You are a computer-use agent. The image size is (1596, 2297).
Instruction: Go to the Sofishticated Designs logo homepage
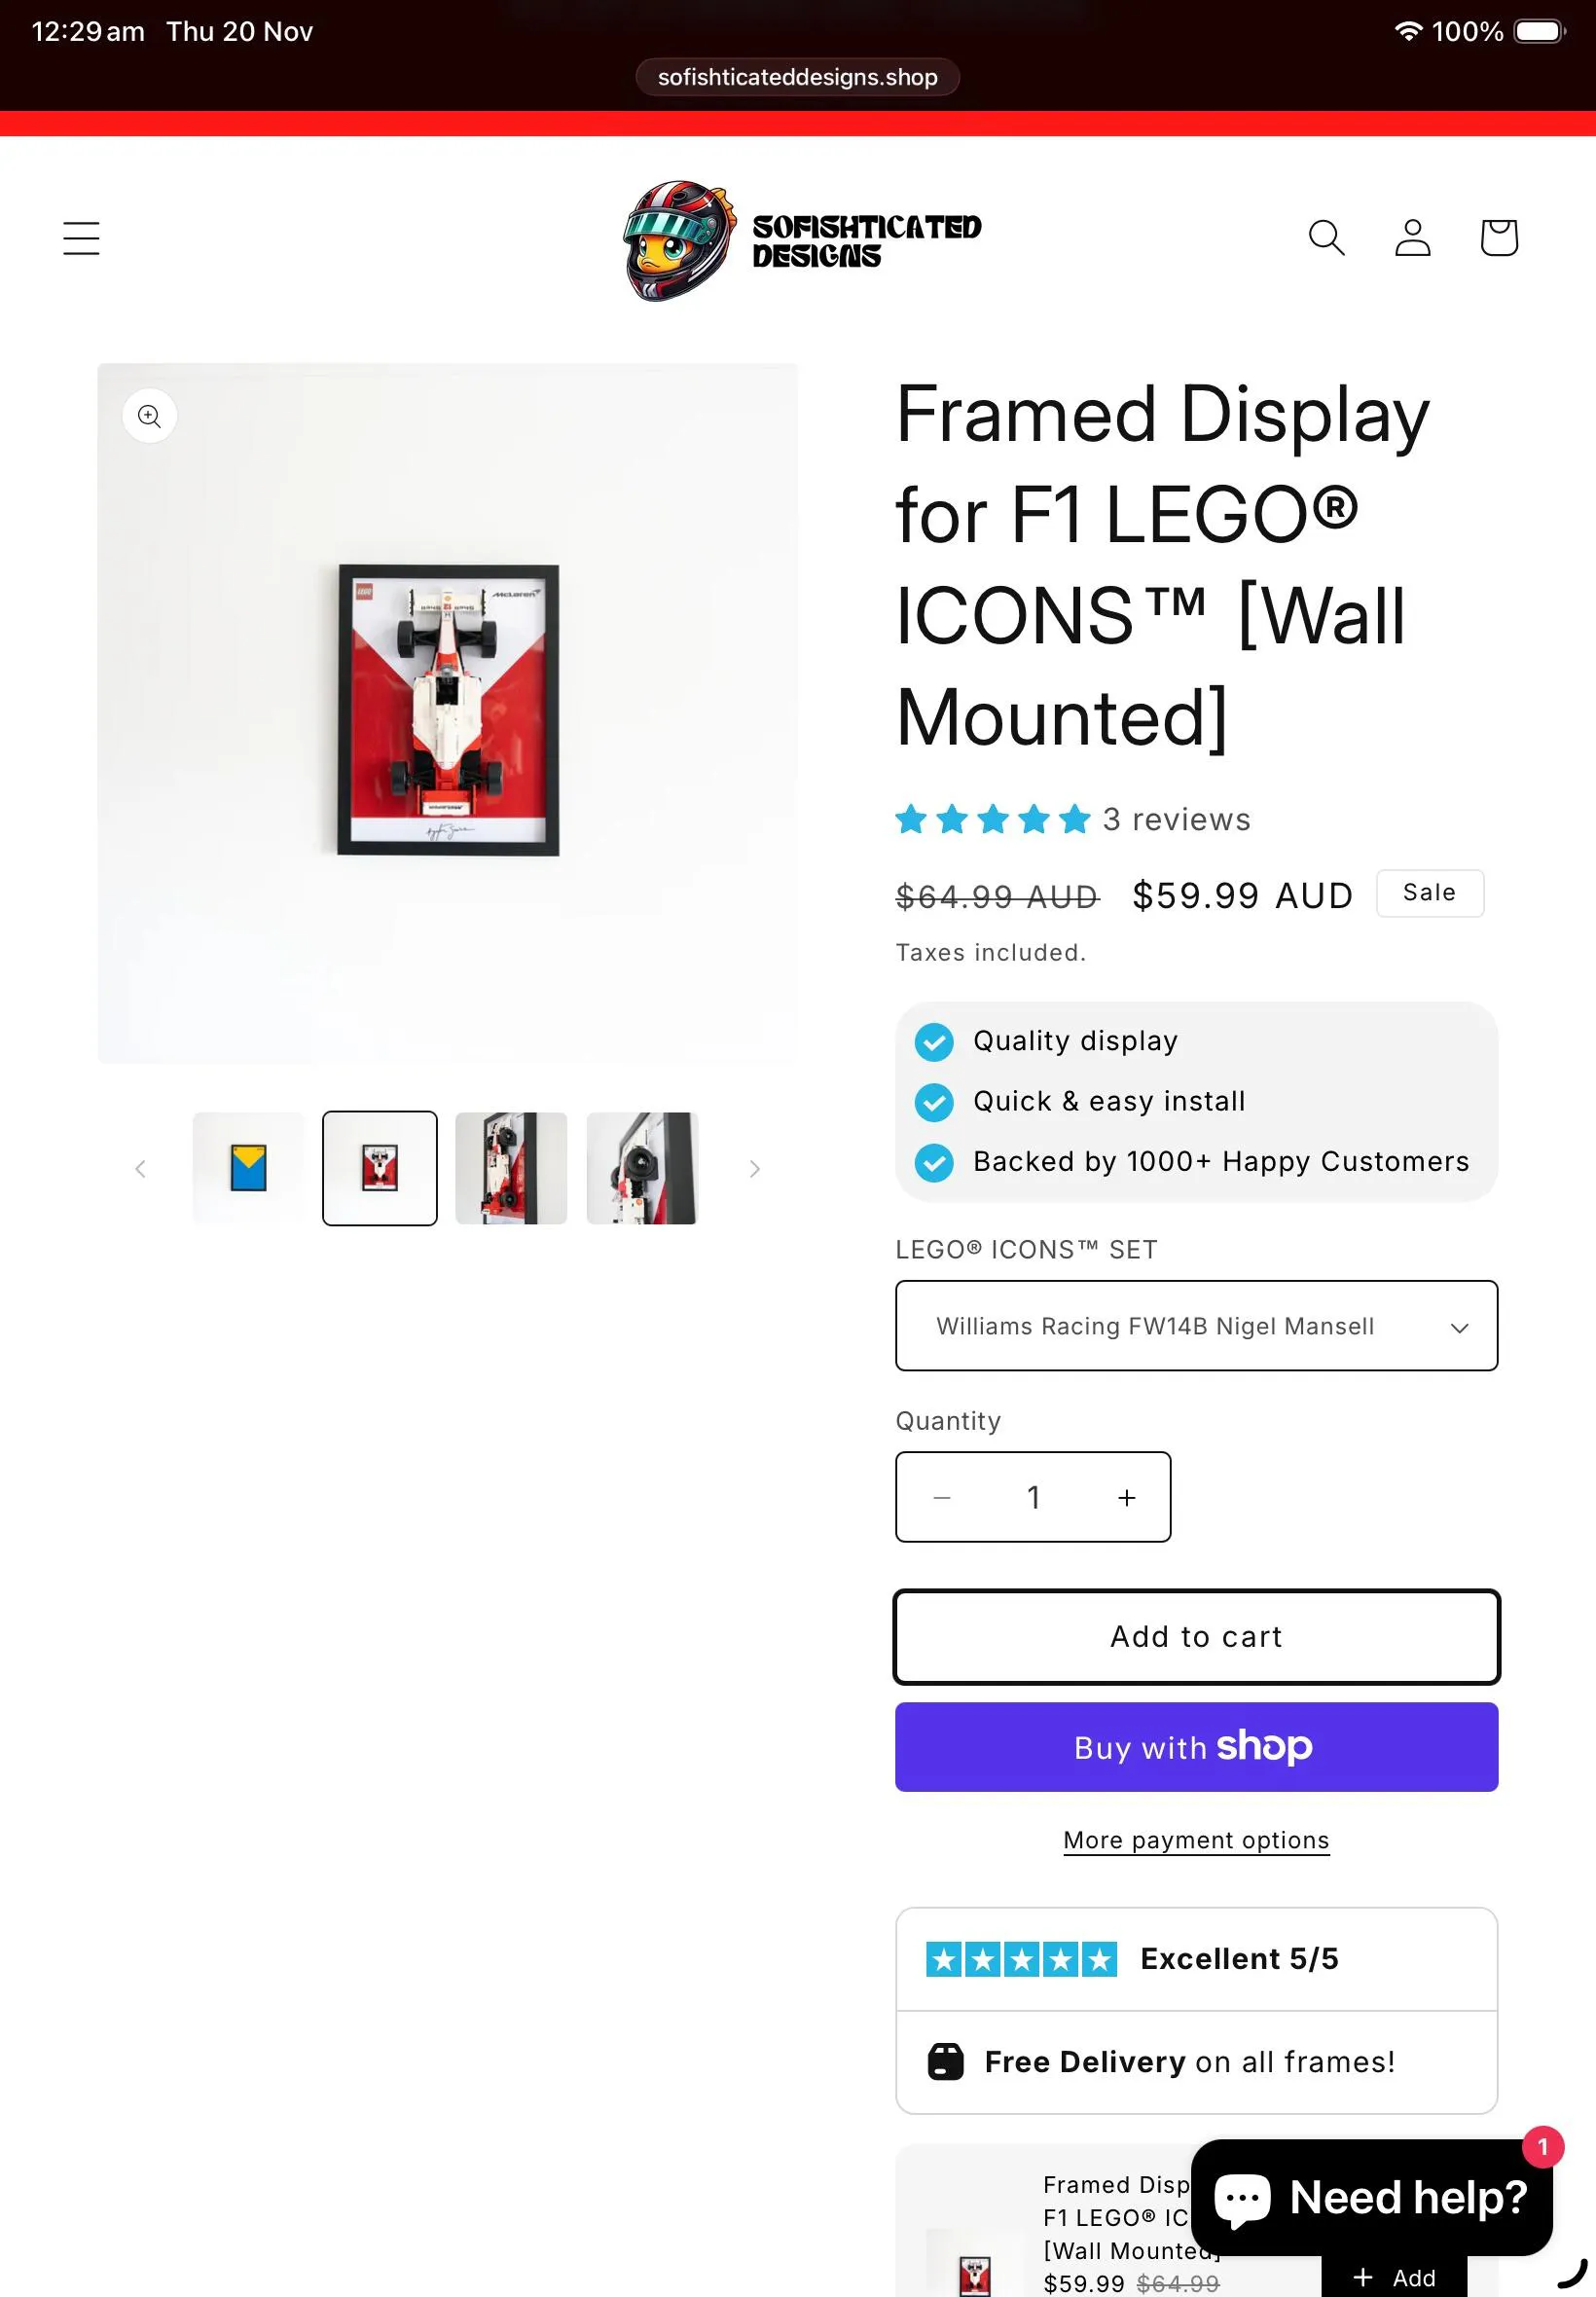801,241
